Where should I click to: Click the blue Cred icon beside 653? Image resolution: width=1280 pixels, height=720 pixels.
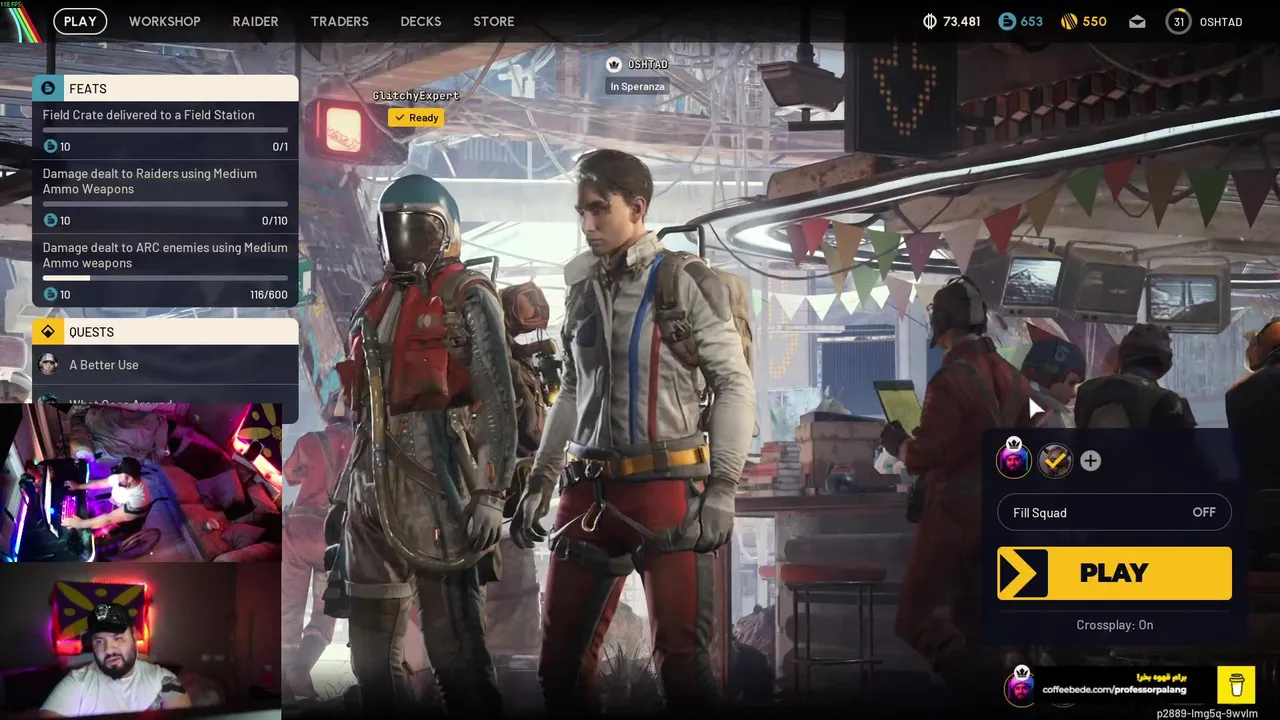(1006, 21)
